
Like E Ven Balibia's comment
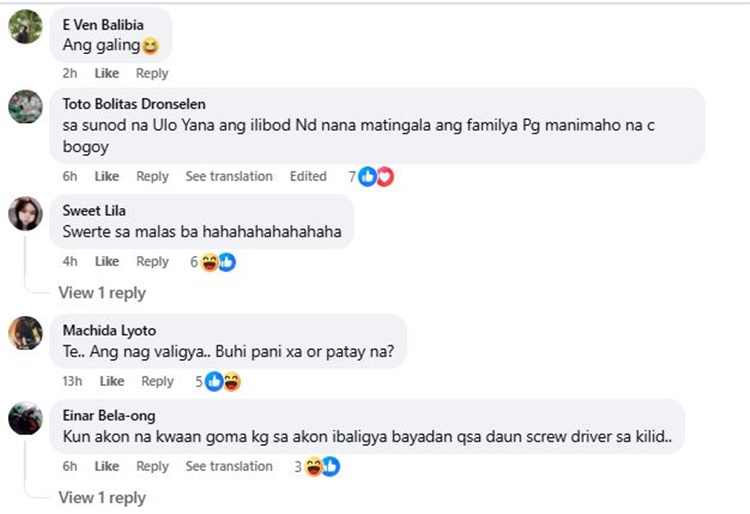[x=106, y=73]
